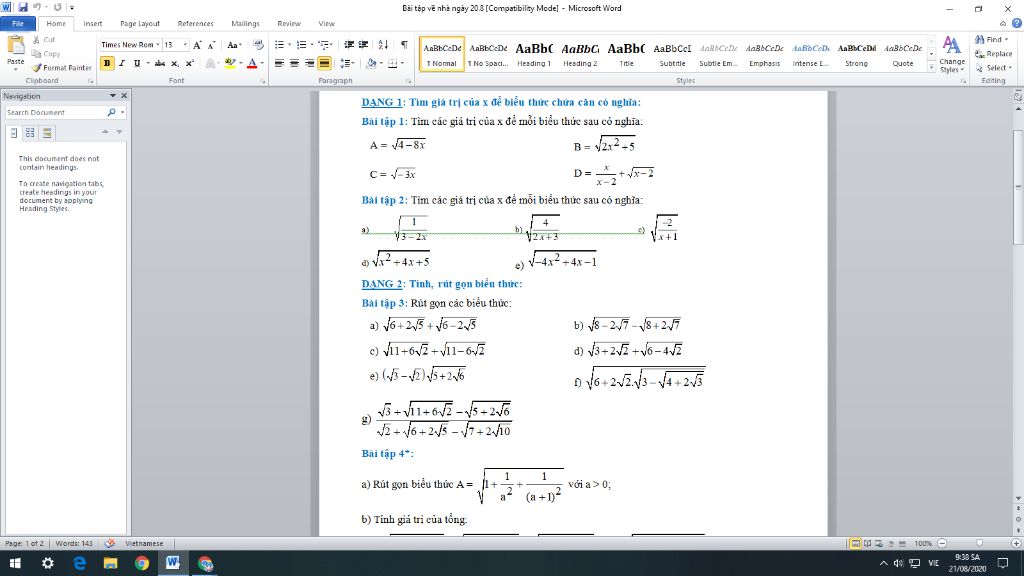This screenshot has height=576, width=1024.
Task: Open Navigation pane options arrow
Action: (x=112, y=95)
